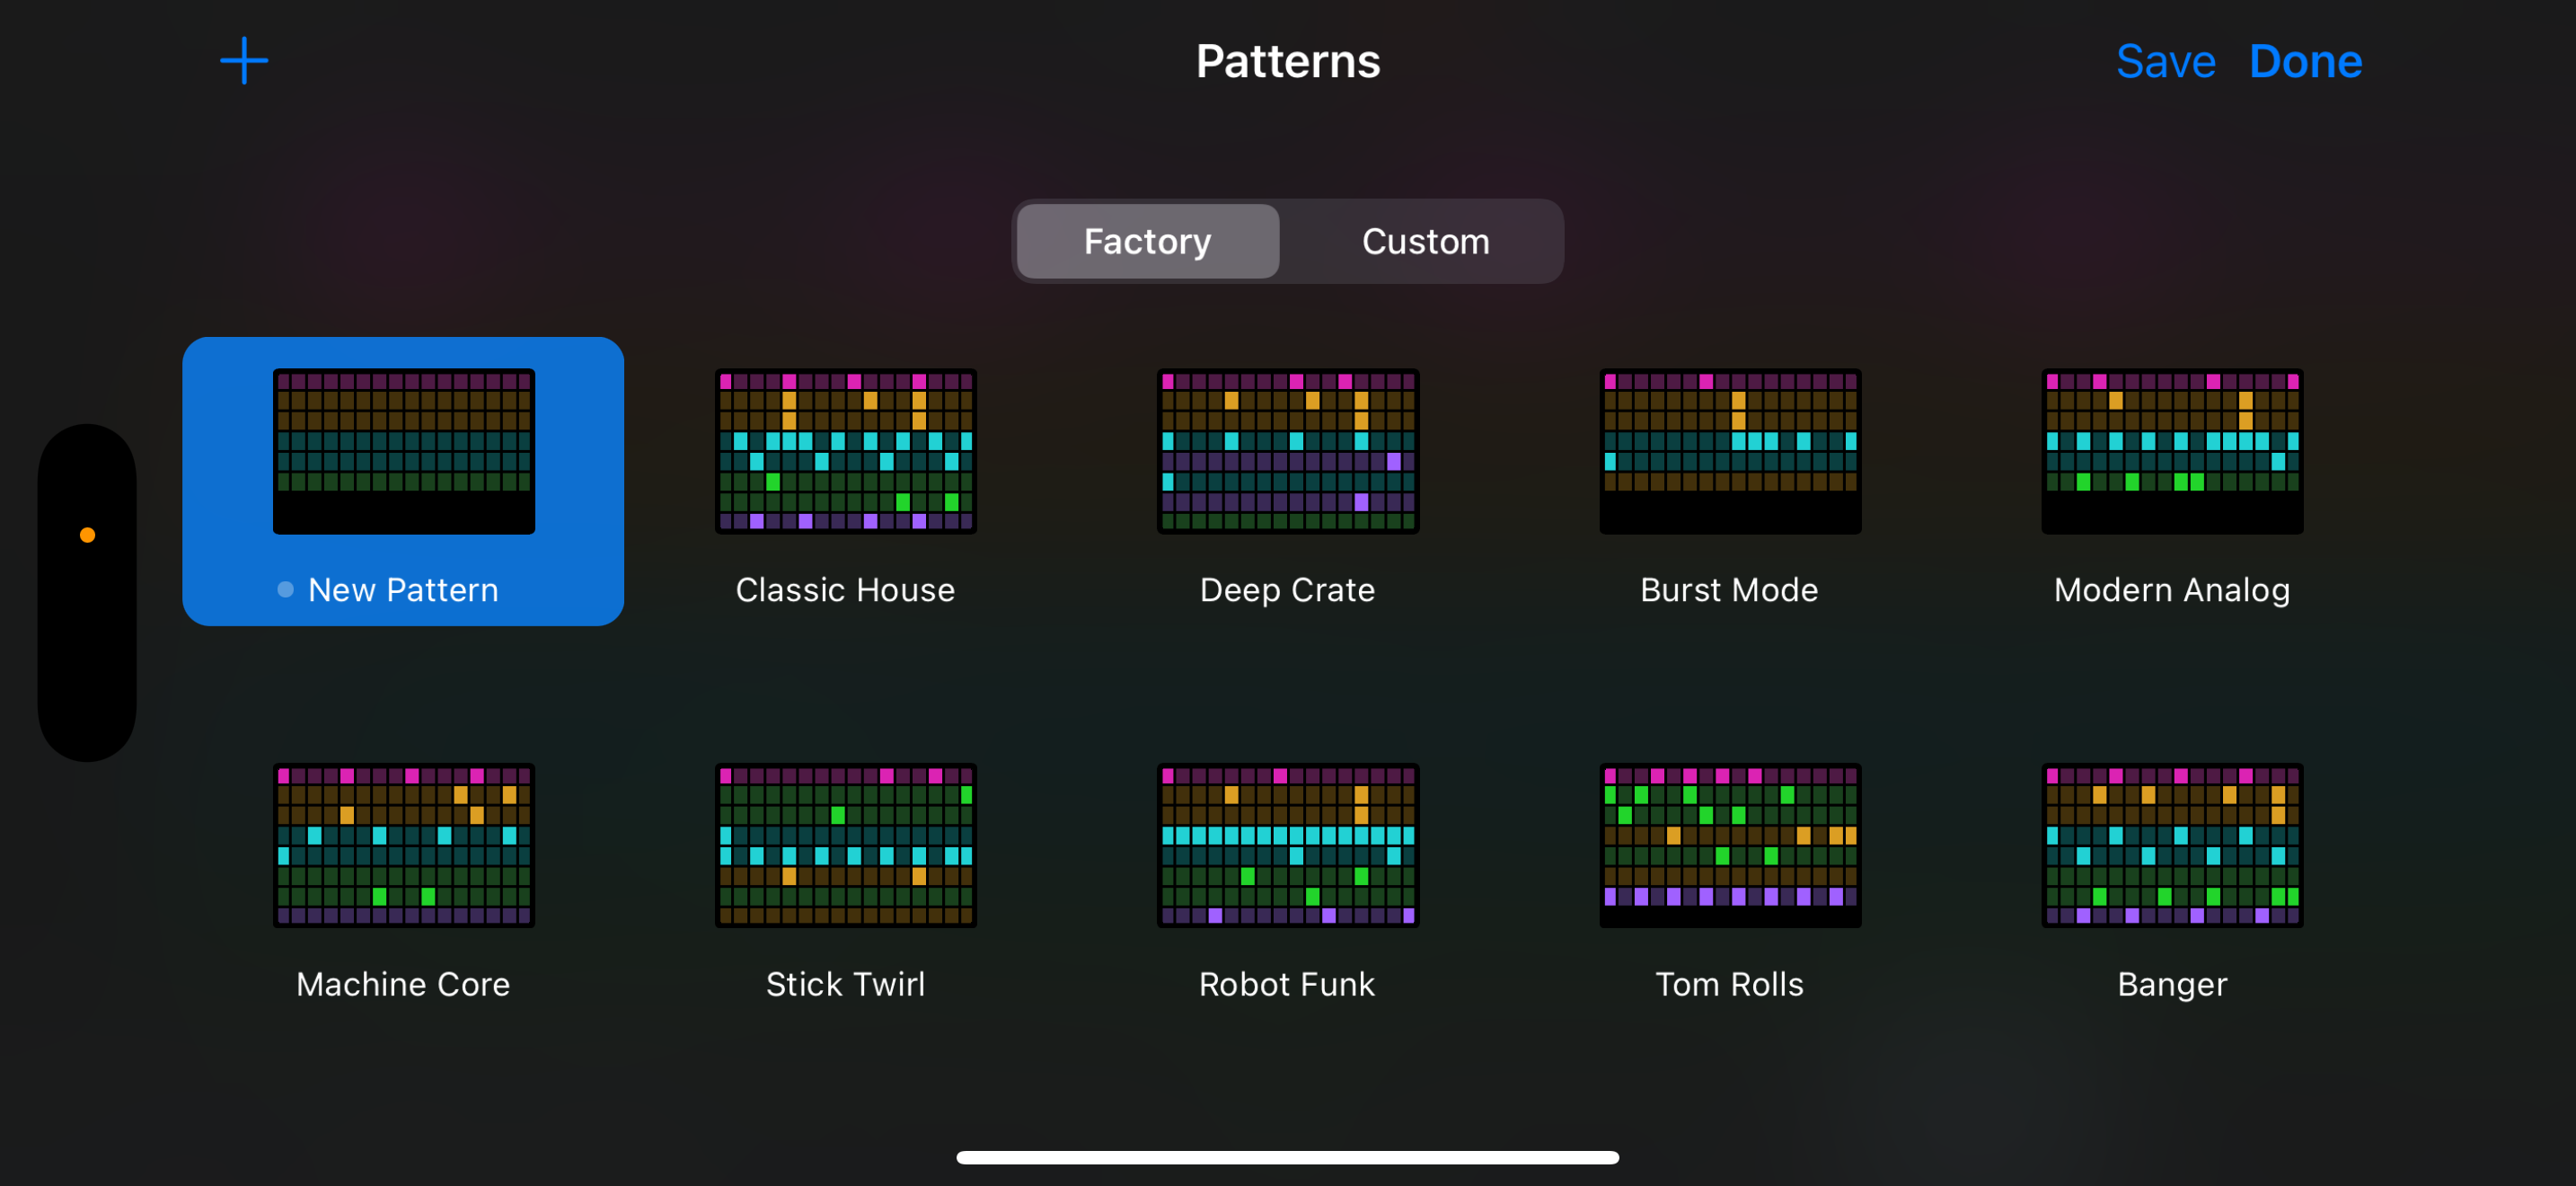Tap the plus icon to add pattern
Viewport: 2576px width, 1186px height.
[244, 61]
